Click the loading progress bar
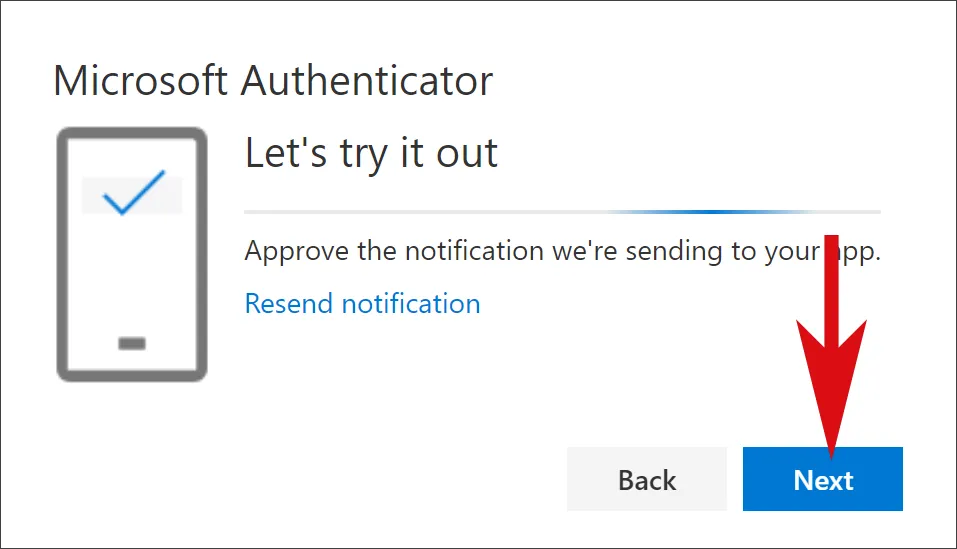This screenshot has height=549, width=957. 562,212
